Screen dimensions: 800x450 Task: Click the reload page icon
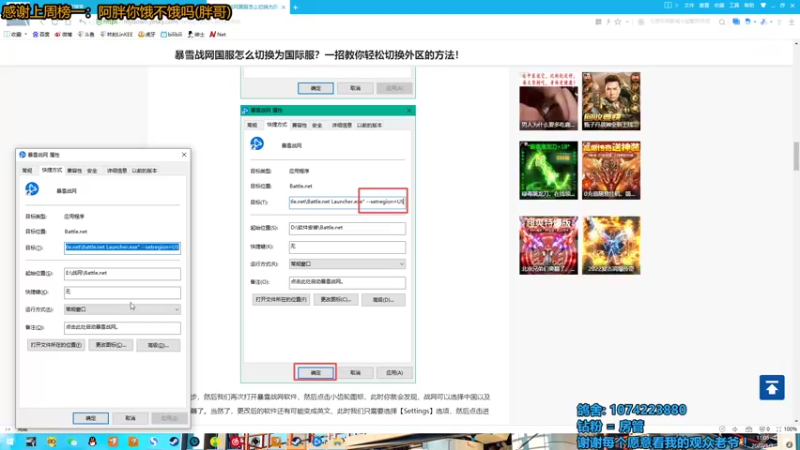(x=55, y=22)
